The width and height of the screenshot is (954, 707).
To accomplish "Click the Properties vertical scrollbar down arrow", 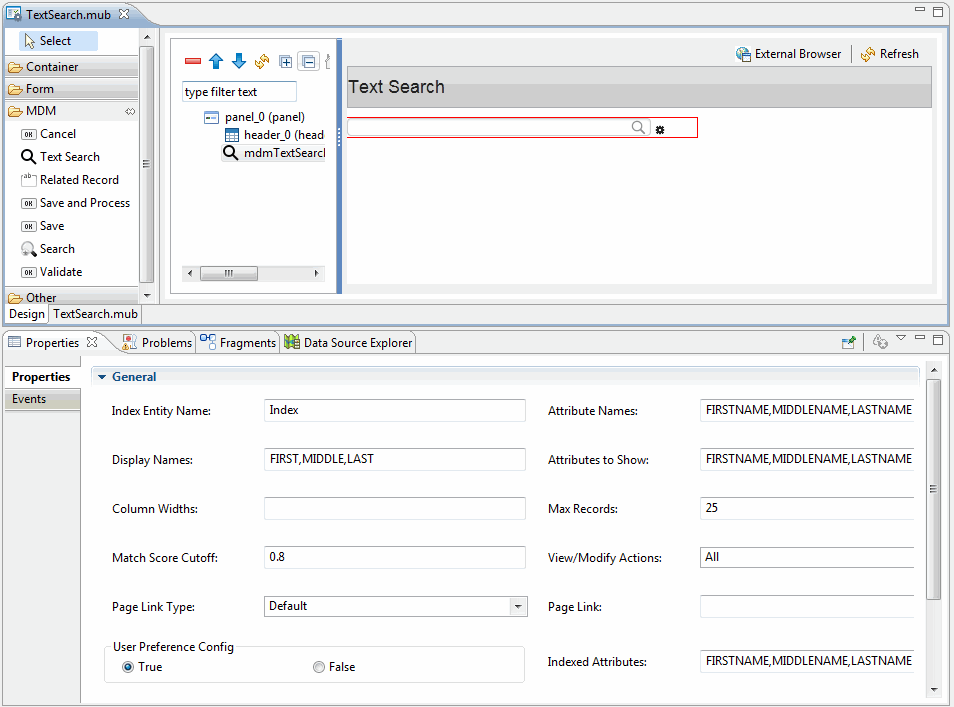I will click(934, 690).
